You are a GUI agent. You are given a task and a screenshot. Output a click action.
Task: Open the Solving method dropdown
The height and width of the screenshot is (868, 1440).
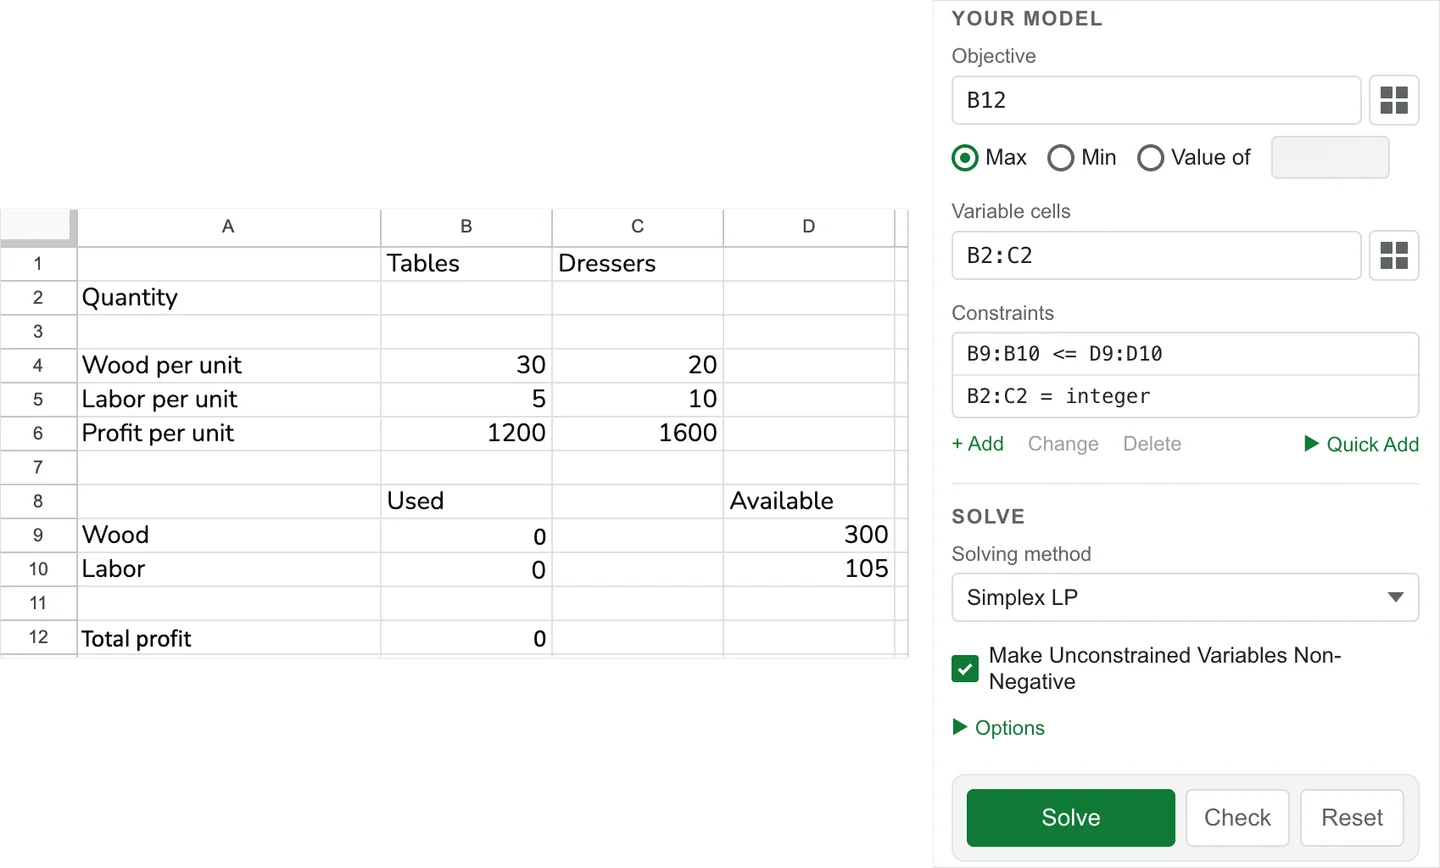pos(1185,597)
